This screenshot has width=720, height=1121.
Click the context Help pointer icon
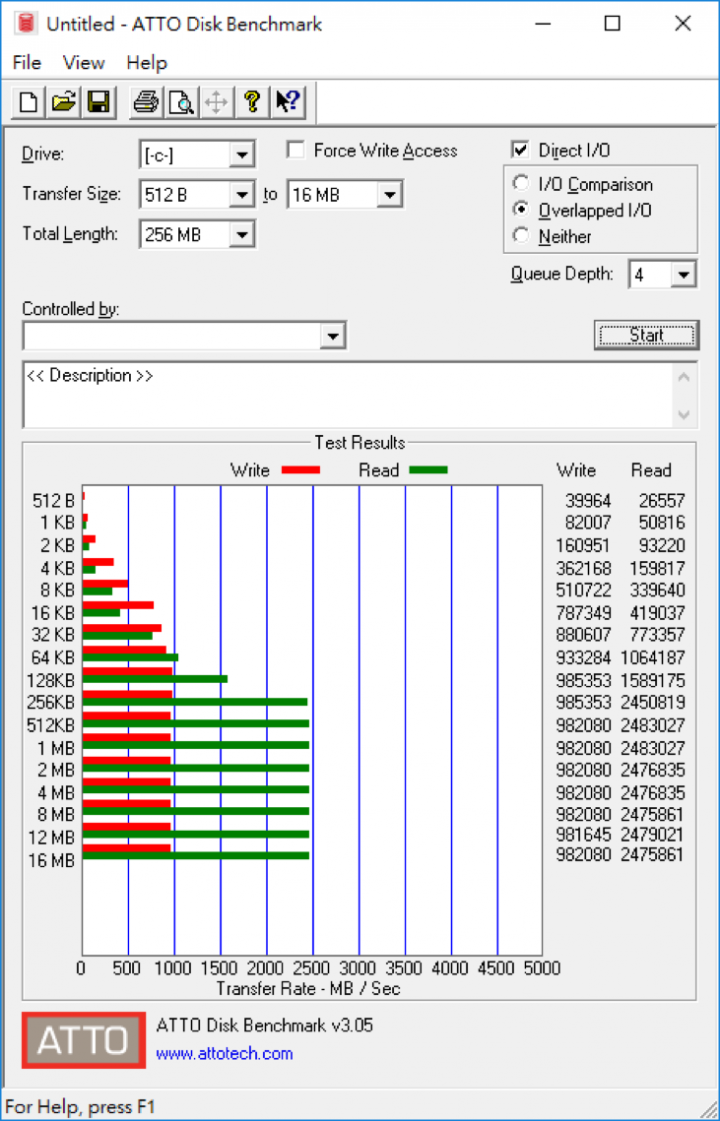pos(289,102)
